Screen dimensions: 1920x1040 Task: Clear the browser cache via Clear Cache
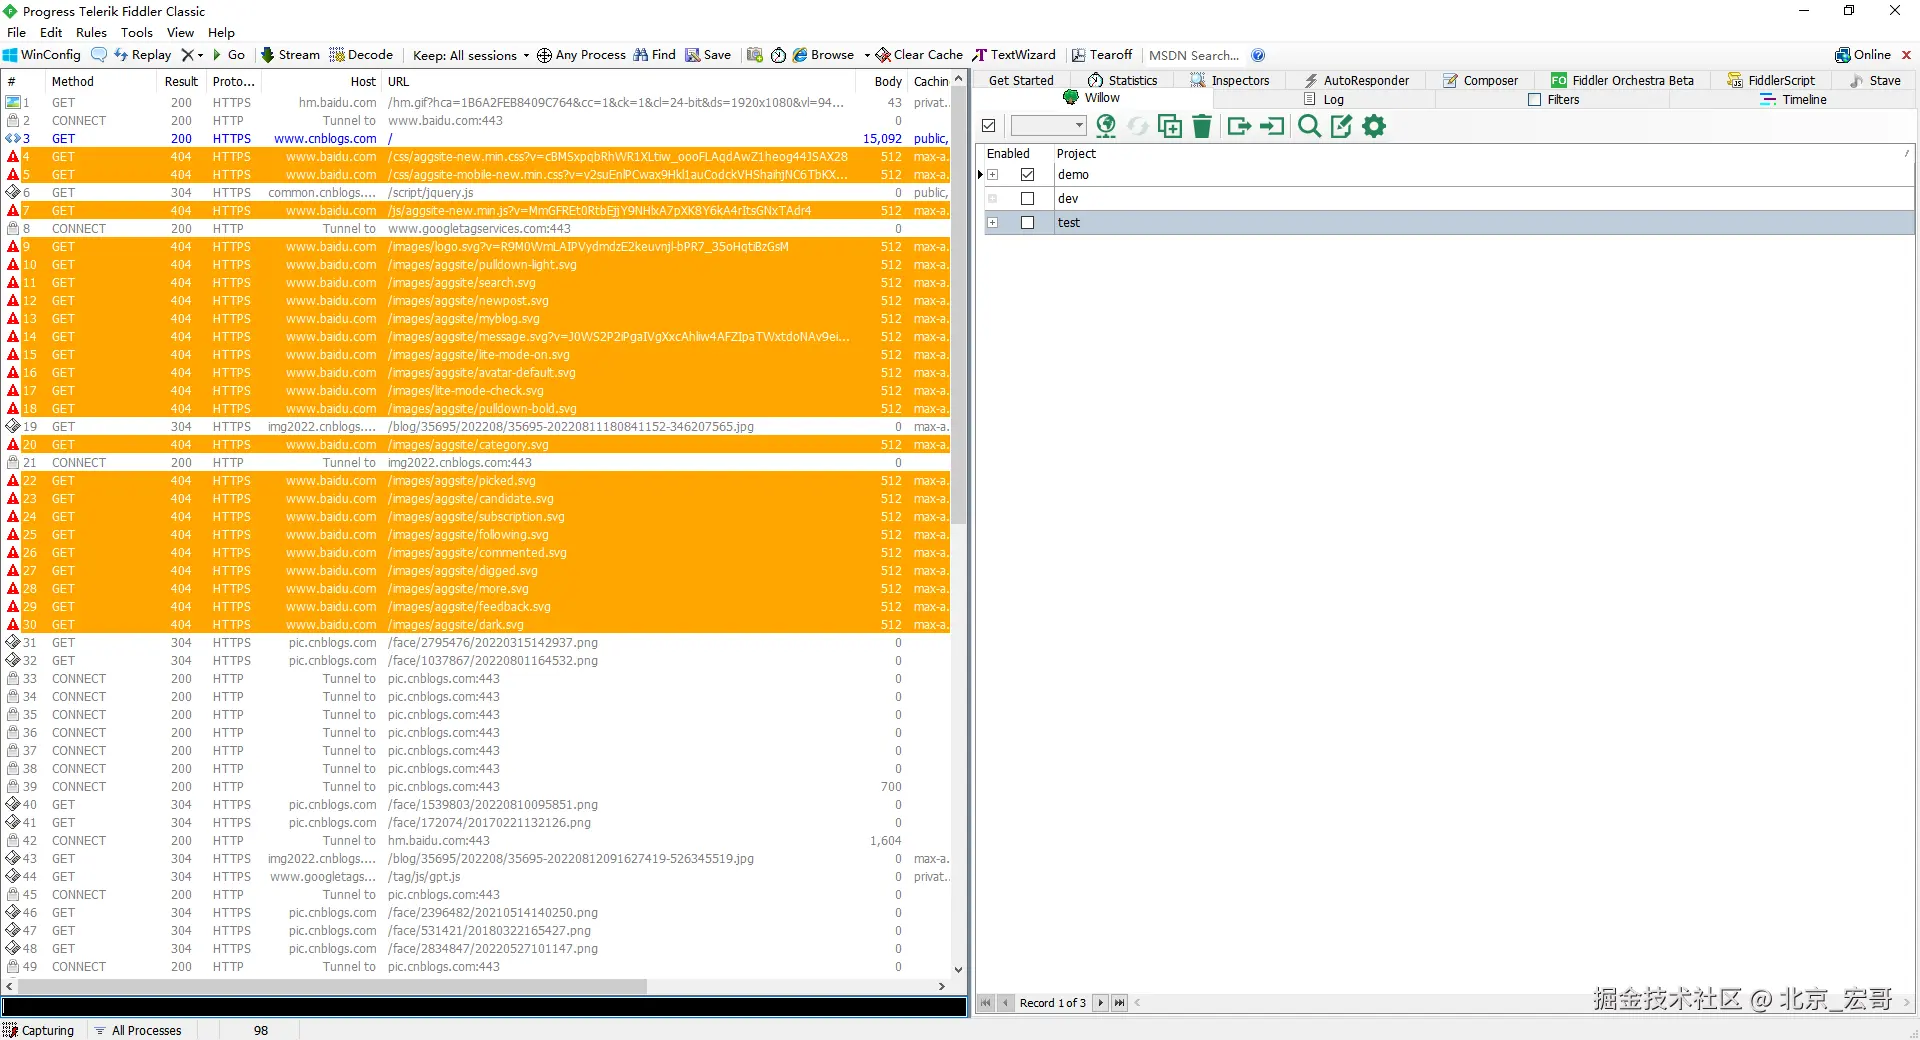[x=919, y=55]
